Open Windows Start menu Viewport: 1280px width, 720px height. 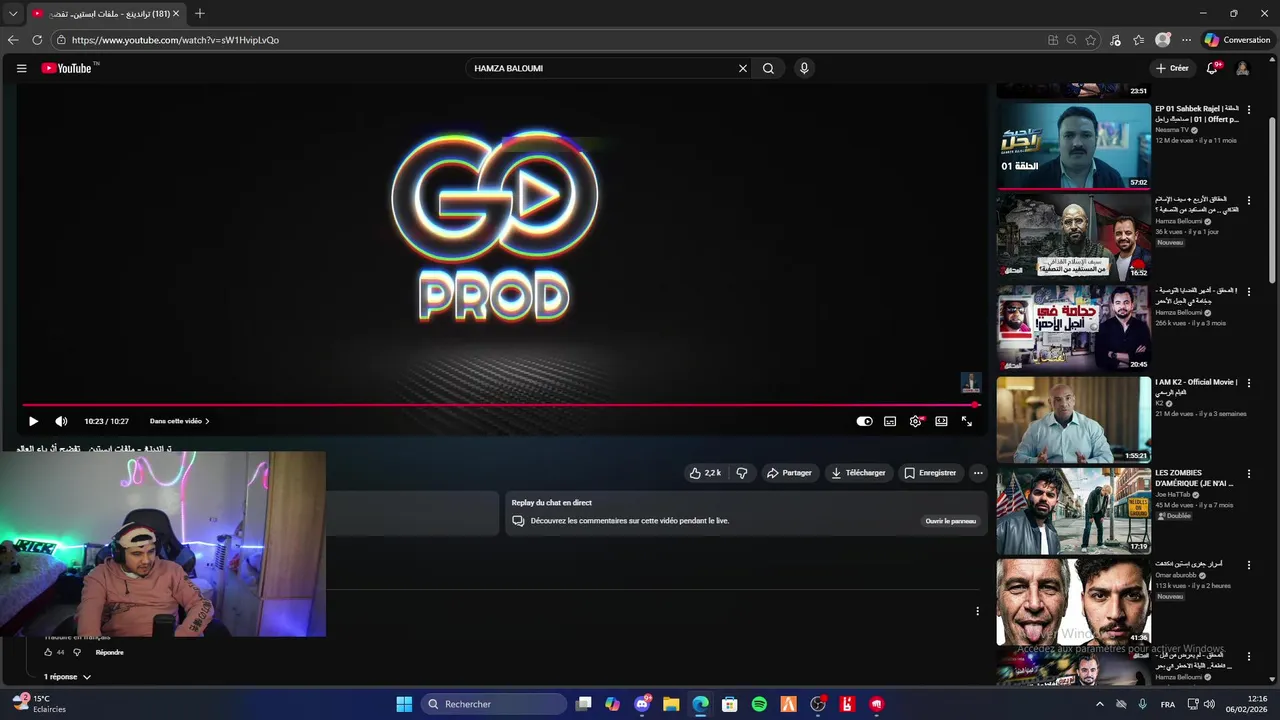pyautogui.click(x=404, y=704)
